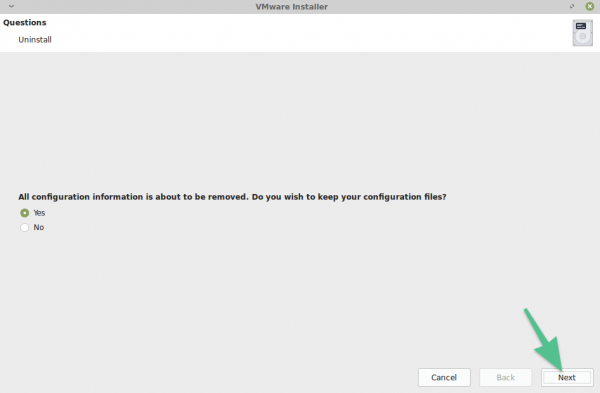Select the No radio button
600x393 pixels.
click(24, 227)
